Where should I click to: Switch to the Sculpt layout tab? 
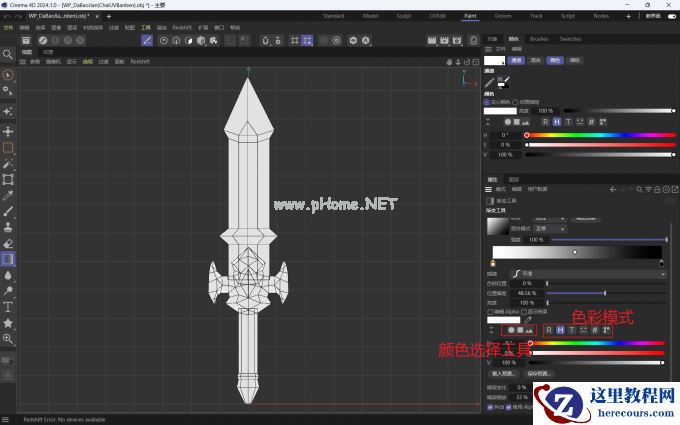click(403, 16)
